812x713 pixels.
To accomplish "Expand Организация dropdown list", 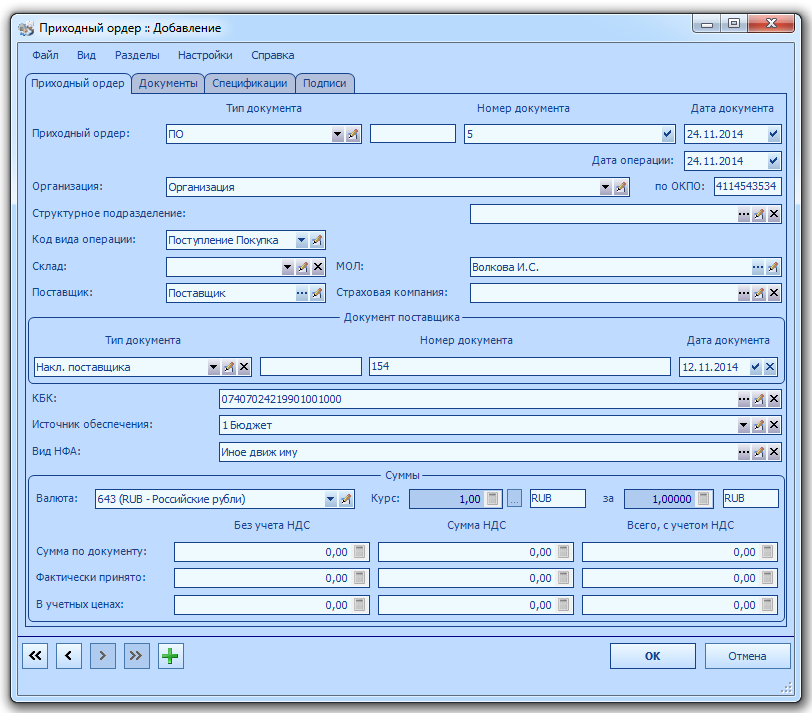I will coord(606,187).
